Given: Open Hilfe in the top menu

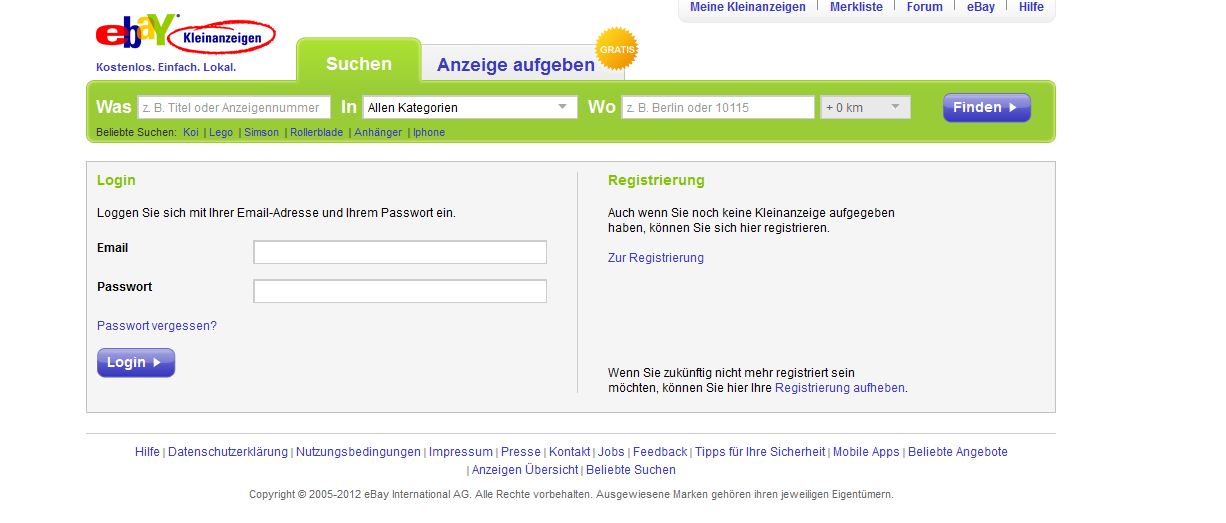Looking at the screenshot, I should tap(1031, 7).
